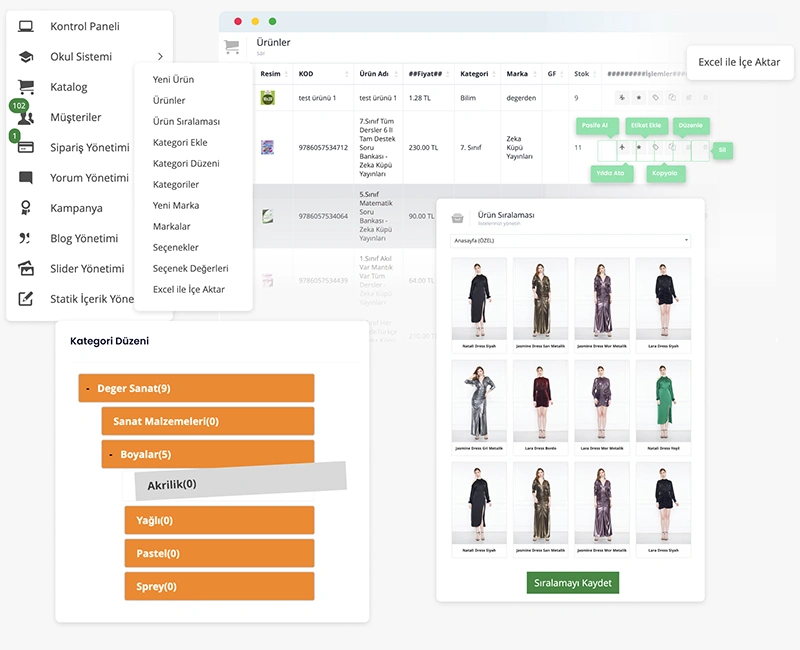
Task: Click the Sipariş Yönetimi card icon
Action: point(26,147)
